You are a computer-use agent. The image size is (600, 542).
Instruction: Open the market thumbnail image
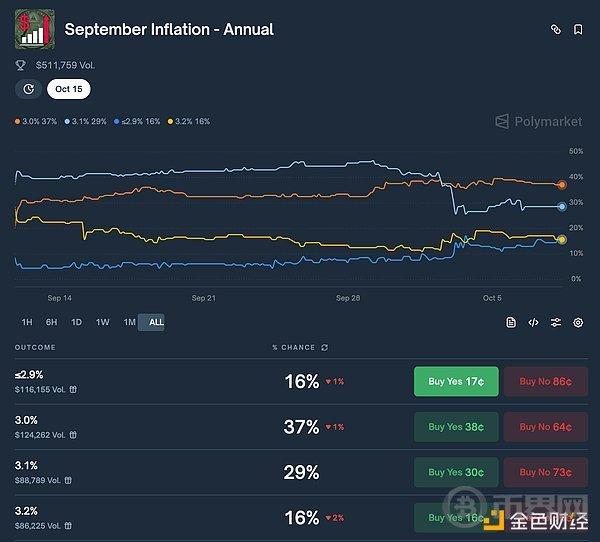click(x=34, y=30)
